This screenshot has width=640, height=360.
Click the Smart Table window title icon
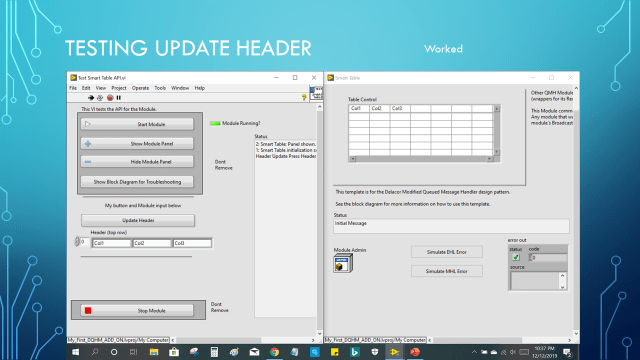pos(331,78)
